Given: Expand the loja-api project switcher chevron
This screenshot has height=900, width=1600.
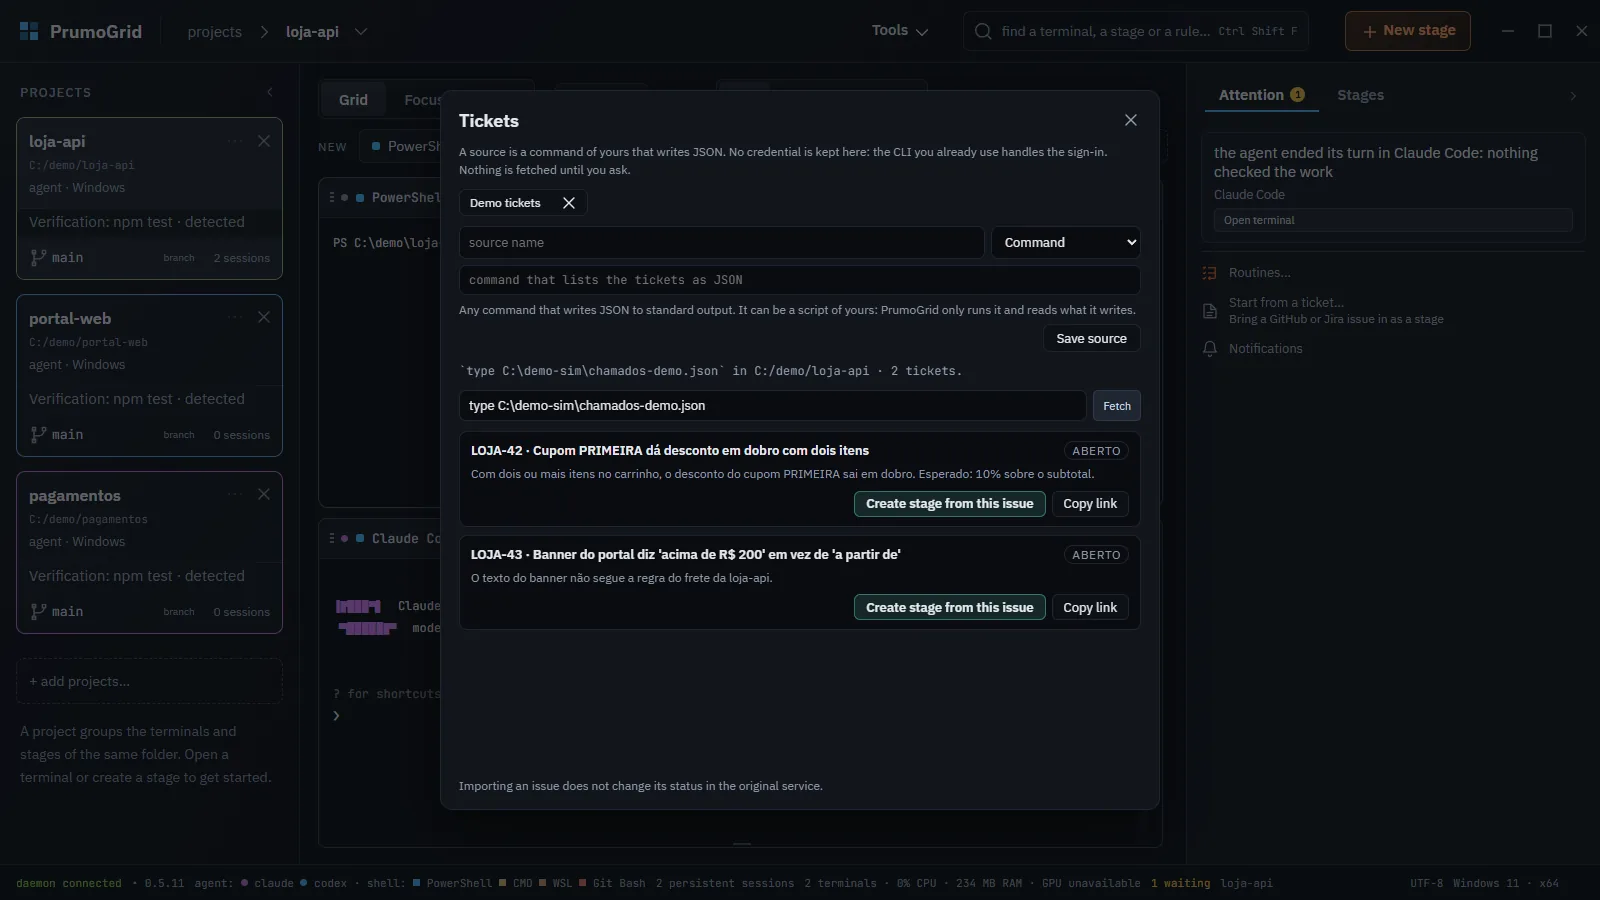Looking at the screenshot, I should coord(361,32).
